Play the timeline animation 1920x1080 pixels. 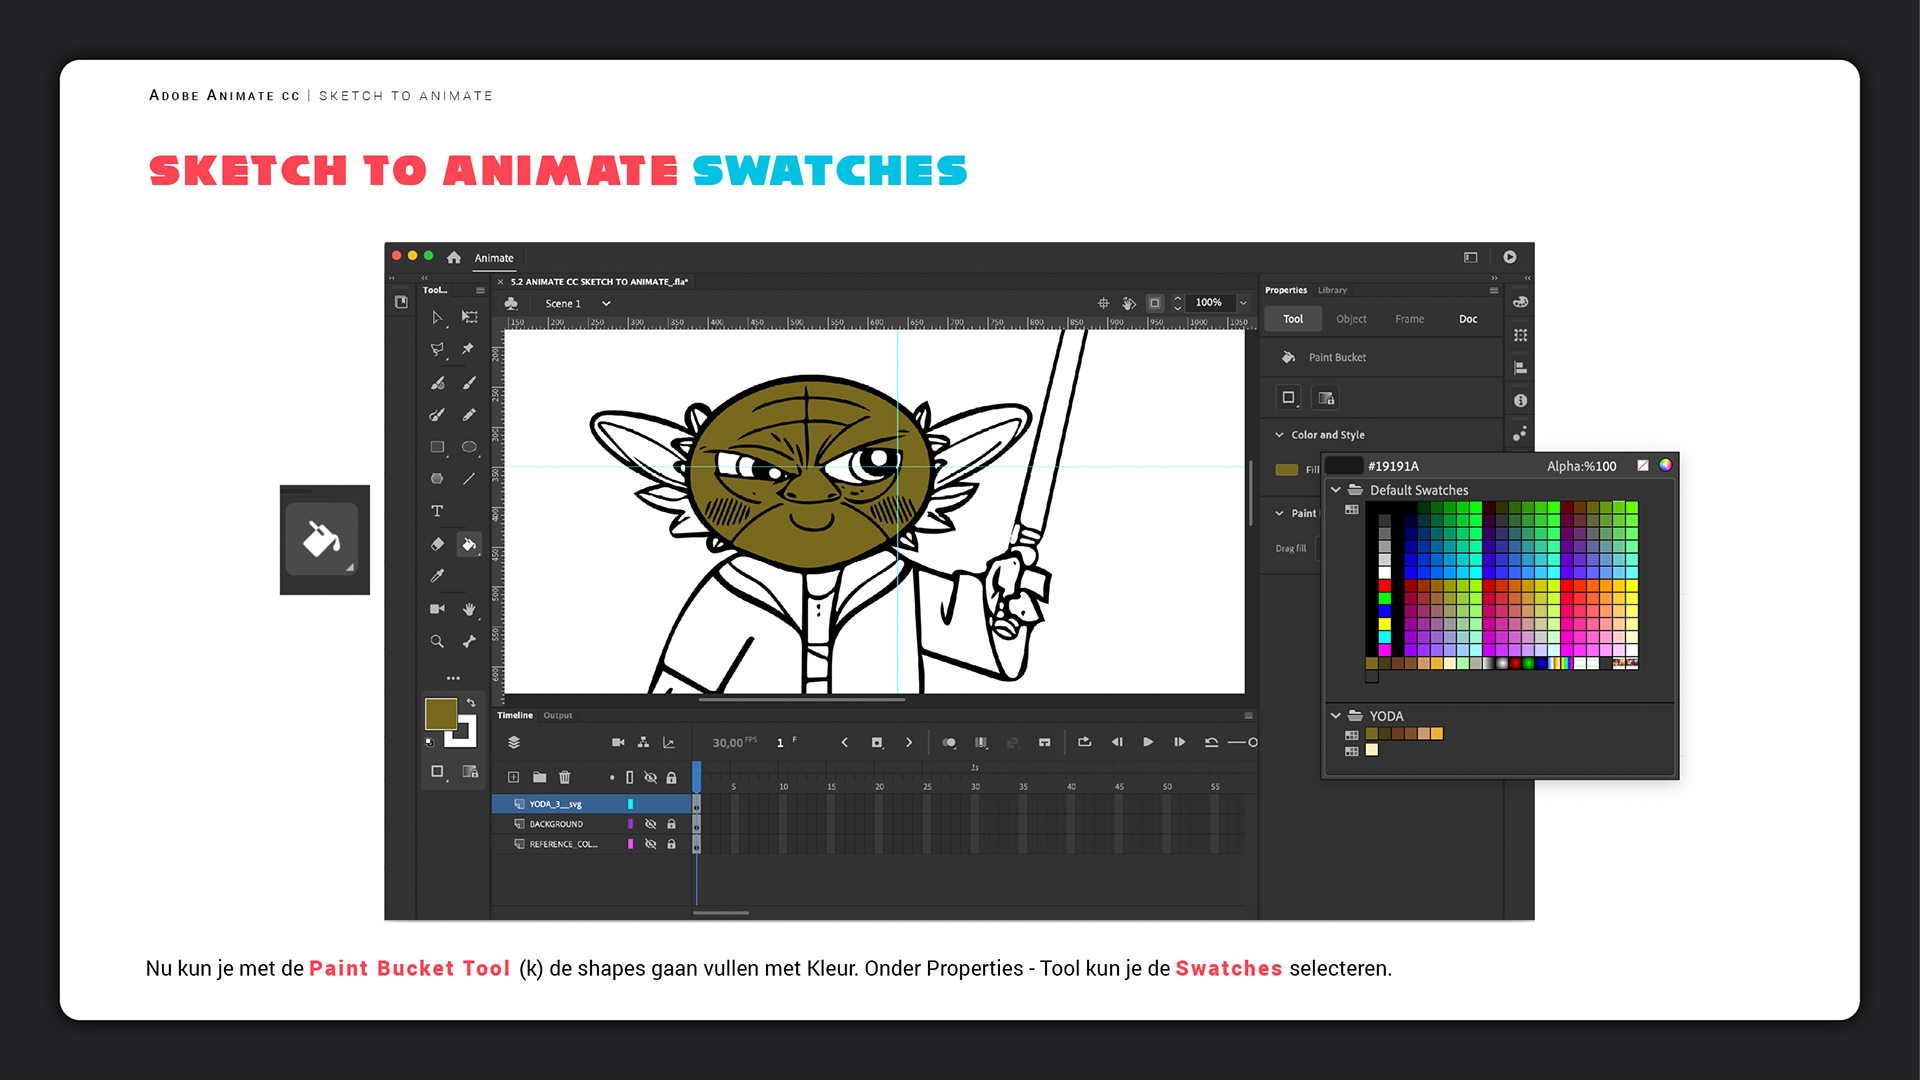click(x=1148, y=742)
